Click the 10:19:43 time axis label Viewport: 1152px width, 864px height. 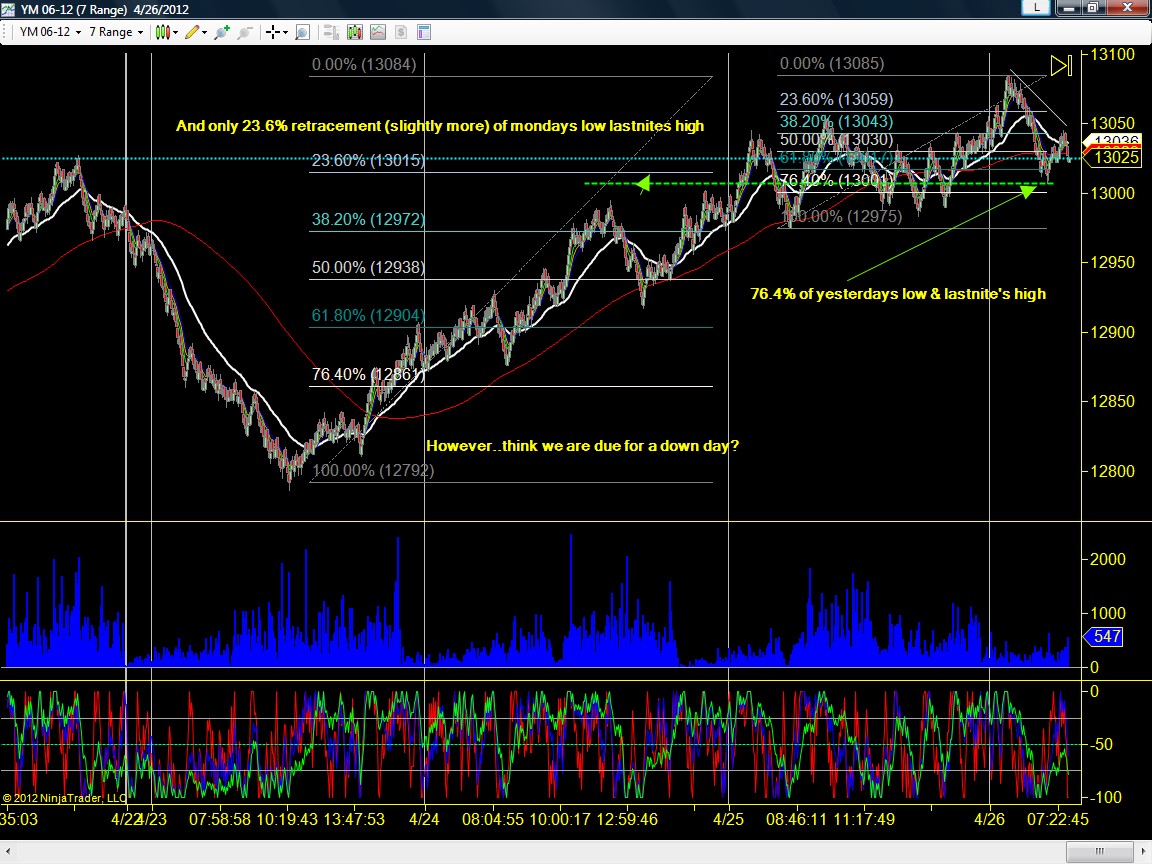coord(287,819)
